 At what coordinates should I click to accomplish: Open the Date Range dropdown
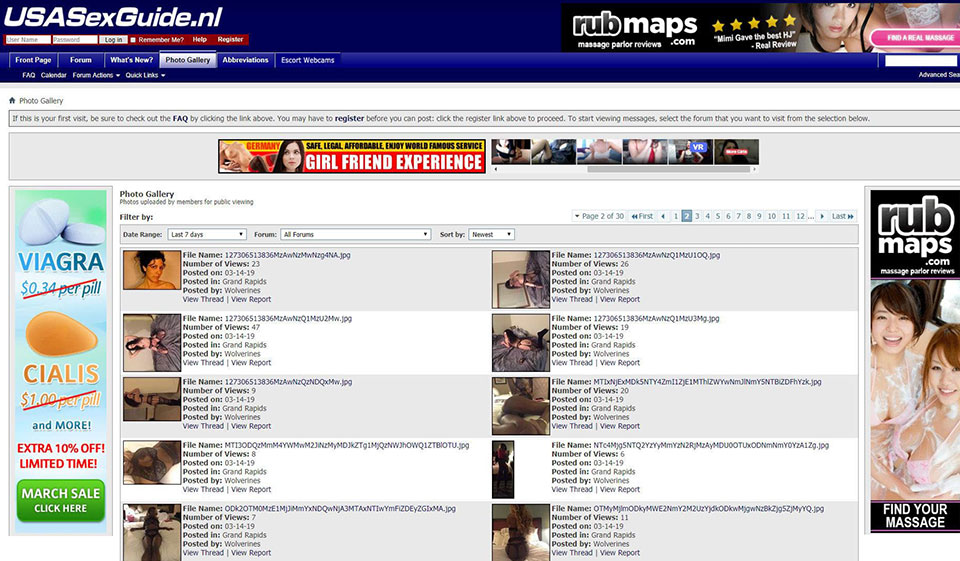click(206, 235)
